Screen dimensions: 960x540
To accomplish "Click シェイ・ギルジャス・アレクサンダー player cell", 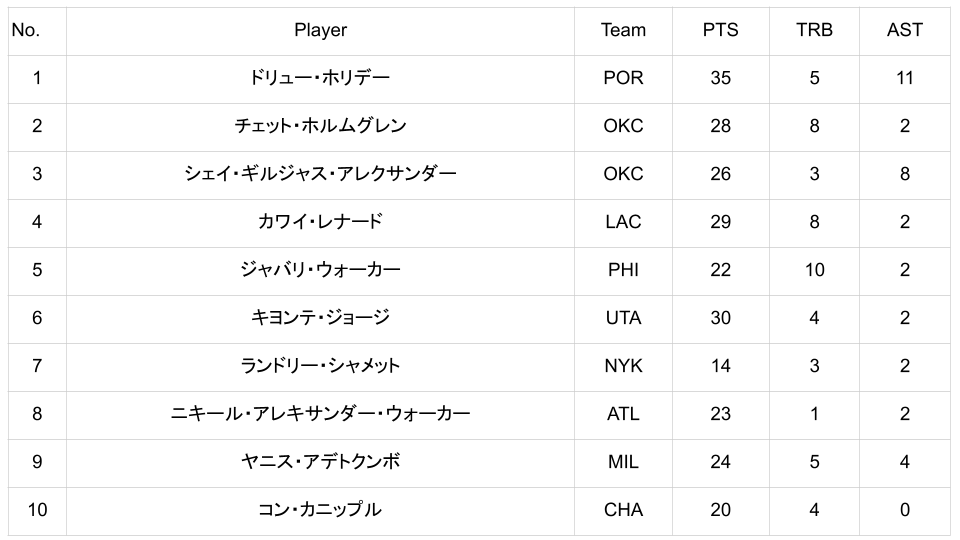I will [320, 174].
